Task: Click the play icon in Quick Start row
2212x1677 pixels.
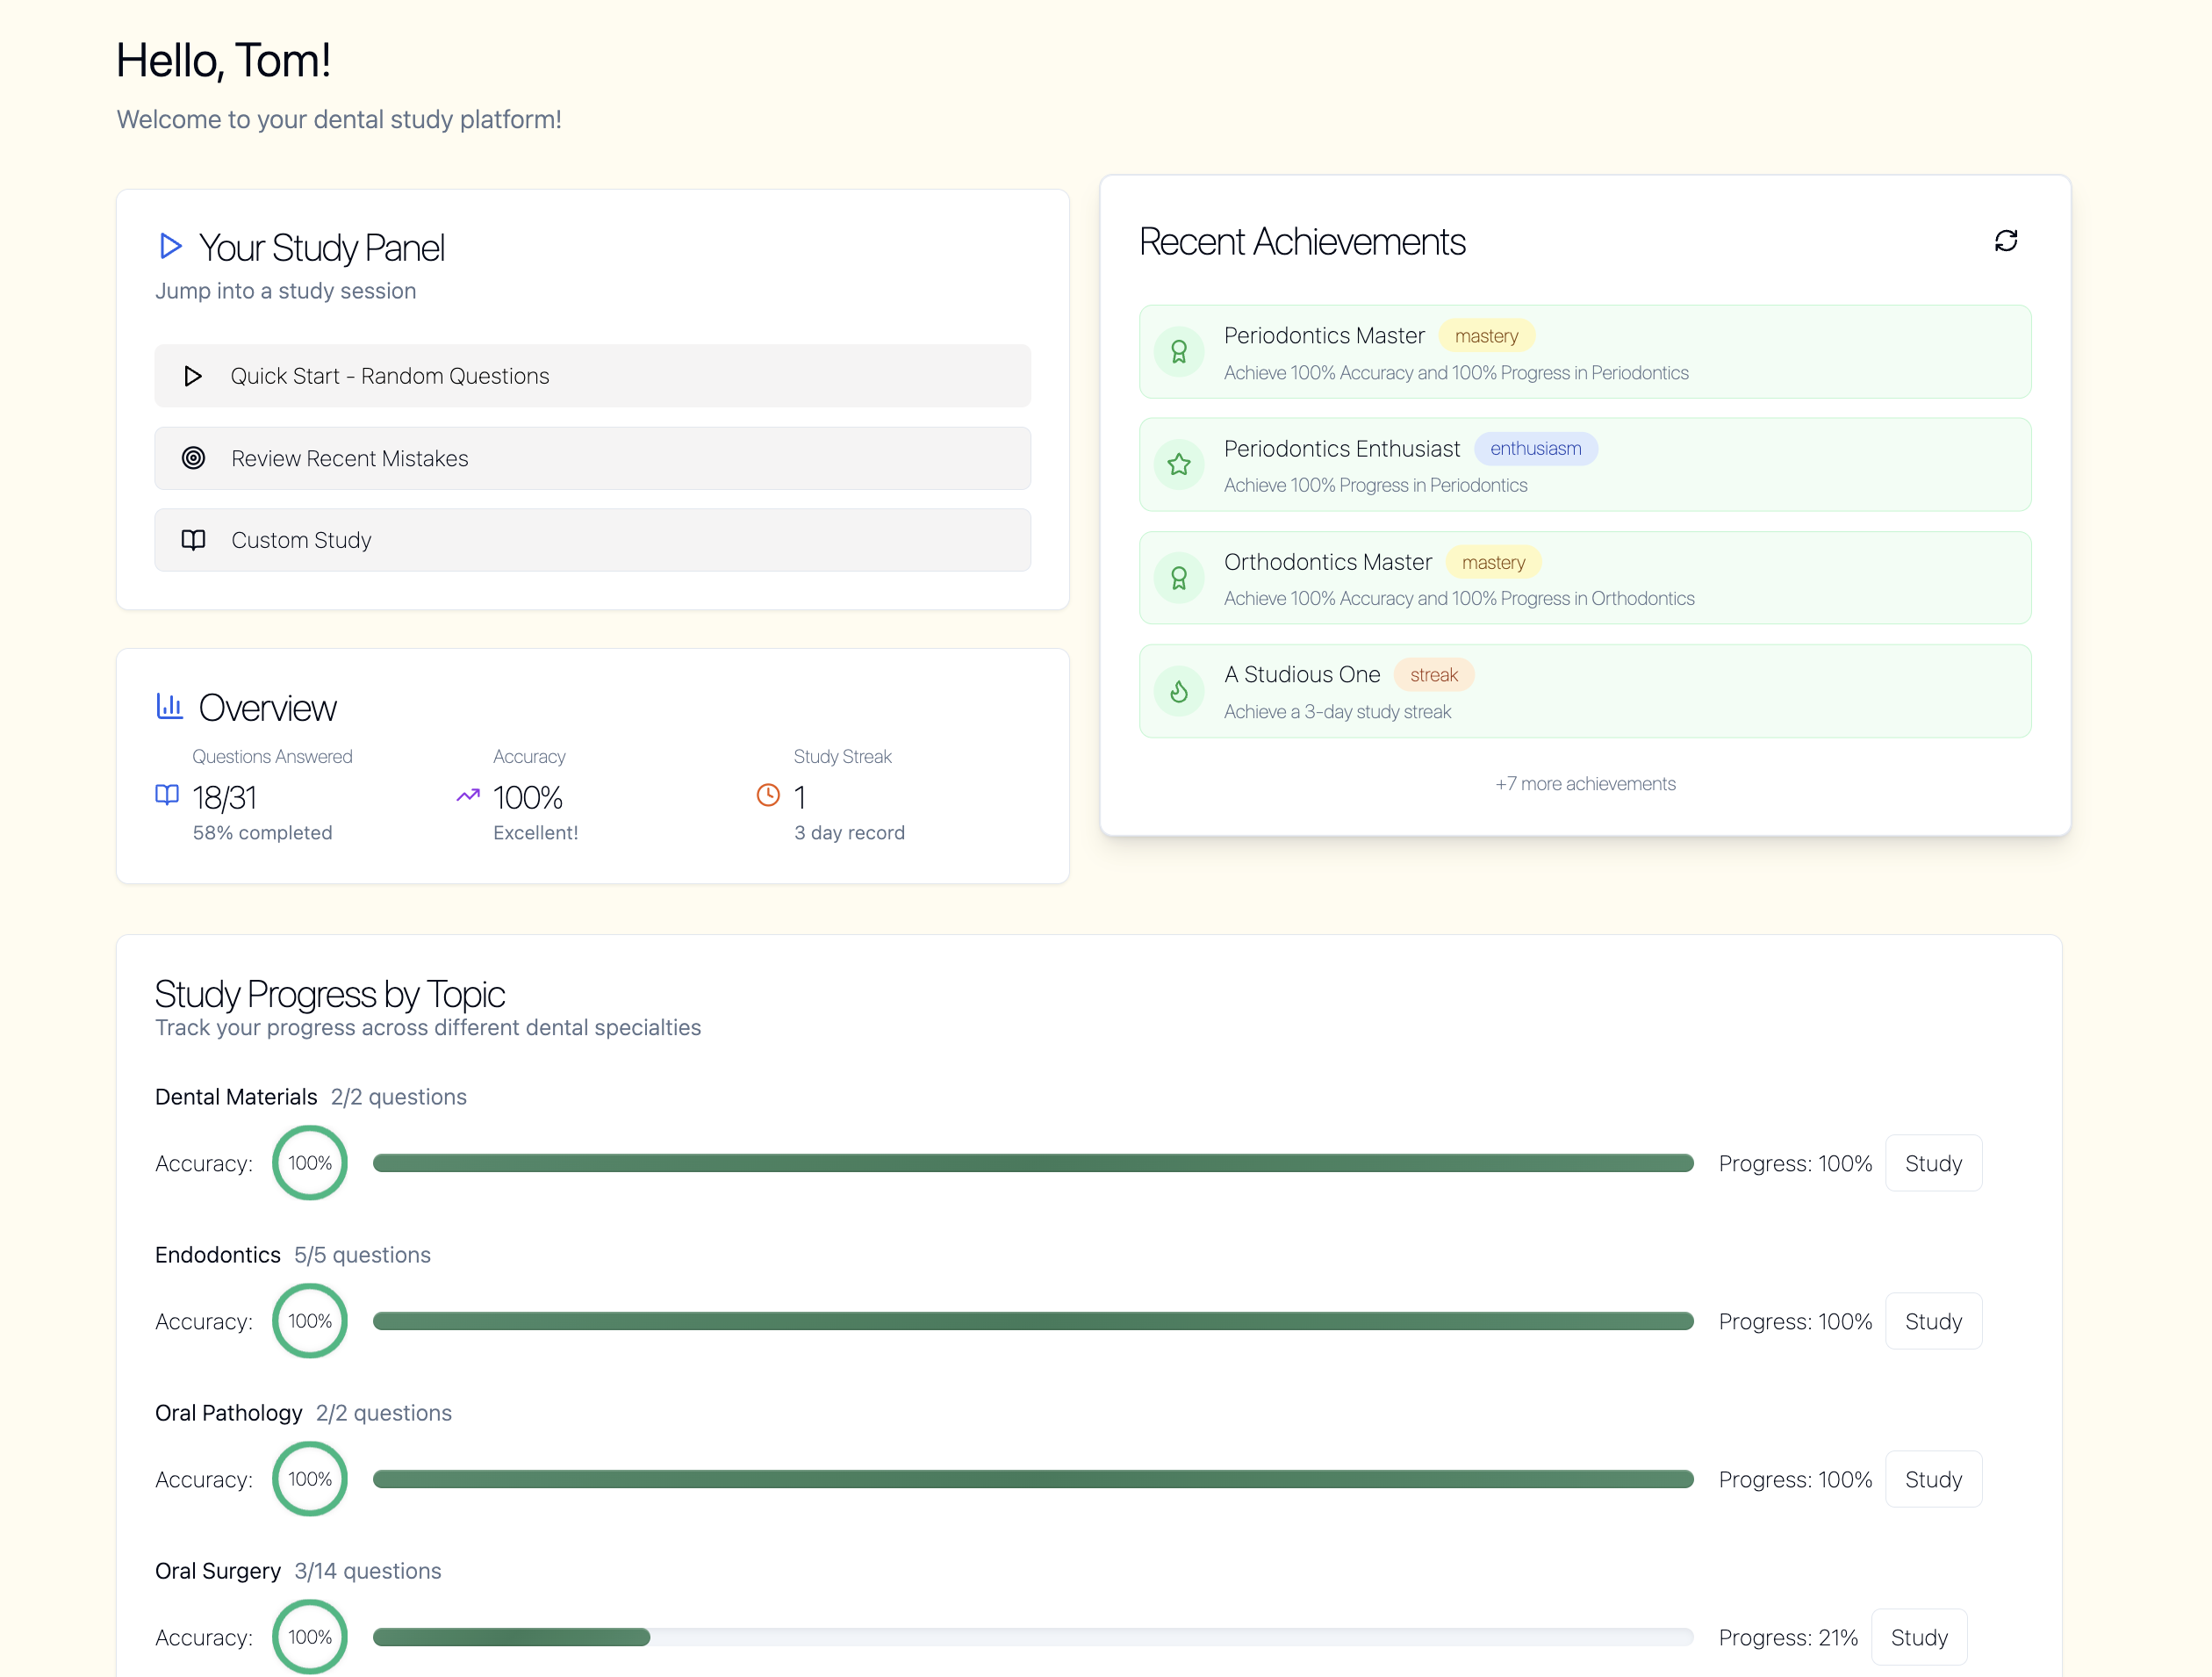Action: click(193, 376)
